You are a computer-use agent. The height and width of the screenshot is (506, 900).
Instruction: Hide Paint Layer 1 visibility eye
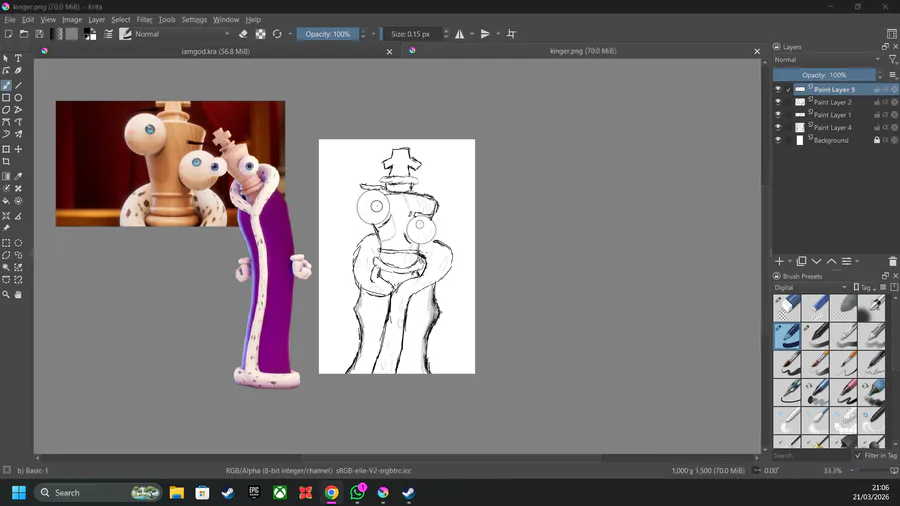click(778, 115)
